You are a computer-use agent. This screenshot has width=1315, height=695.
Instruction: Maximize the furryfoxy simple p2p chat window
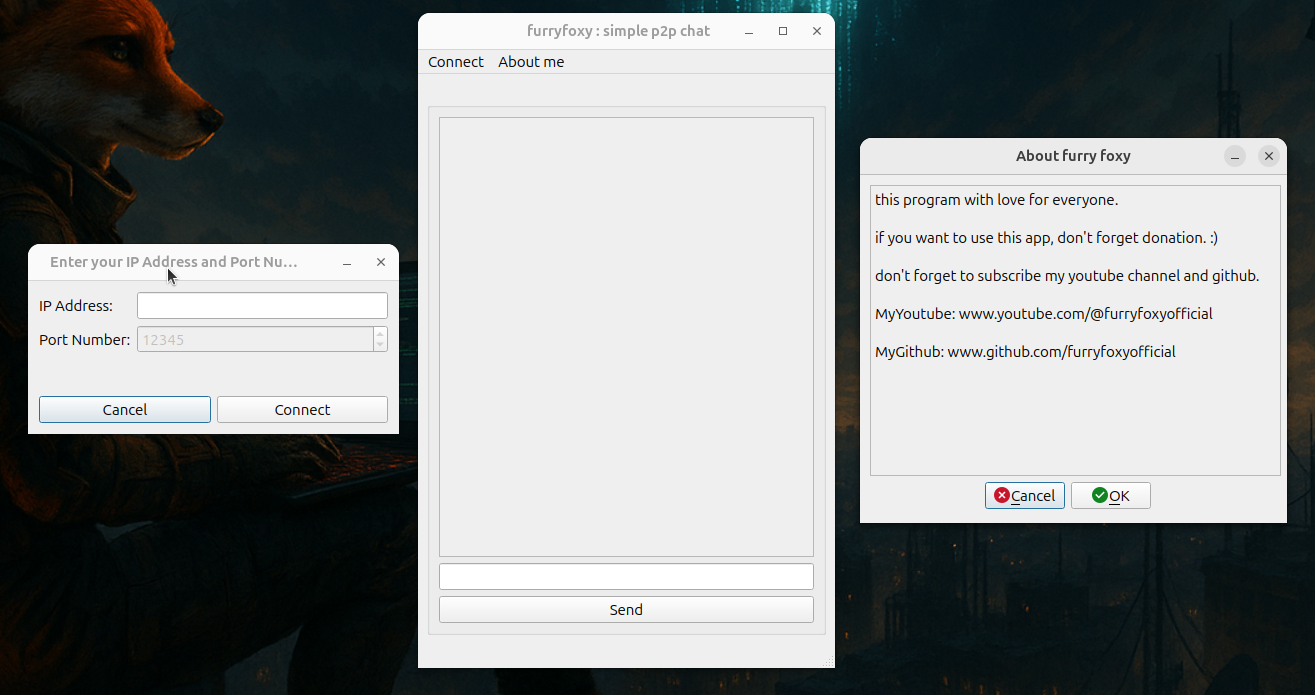(x=783, y=31)
